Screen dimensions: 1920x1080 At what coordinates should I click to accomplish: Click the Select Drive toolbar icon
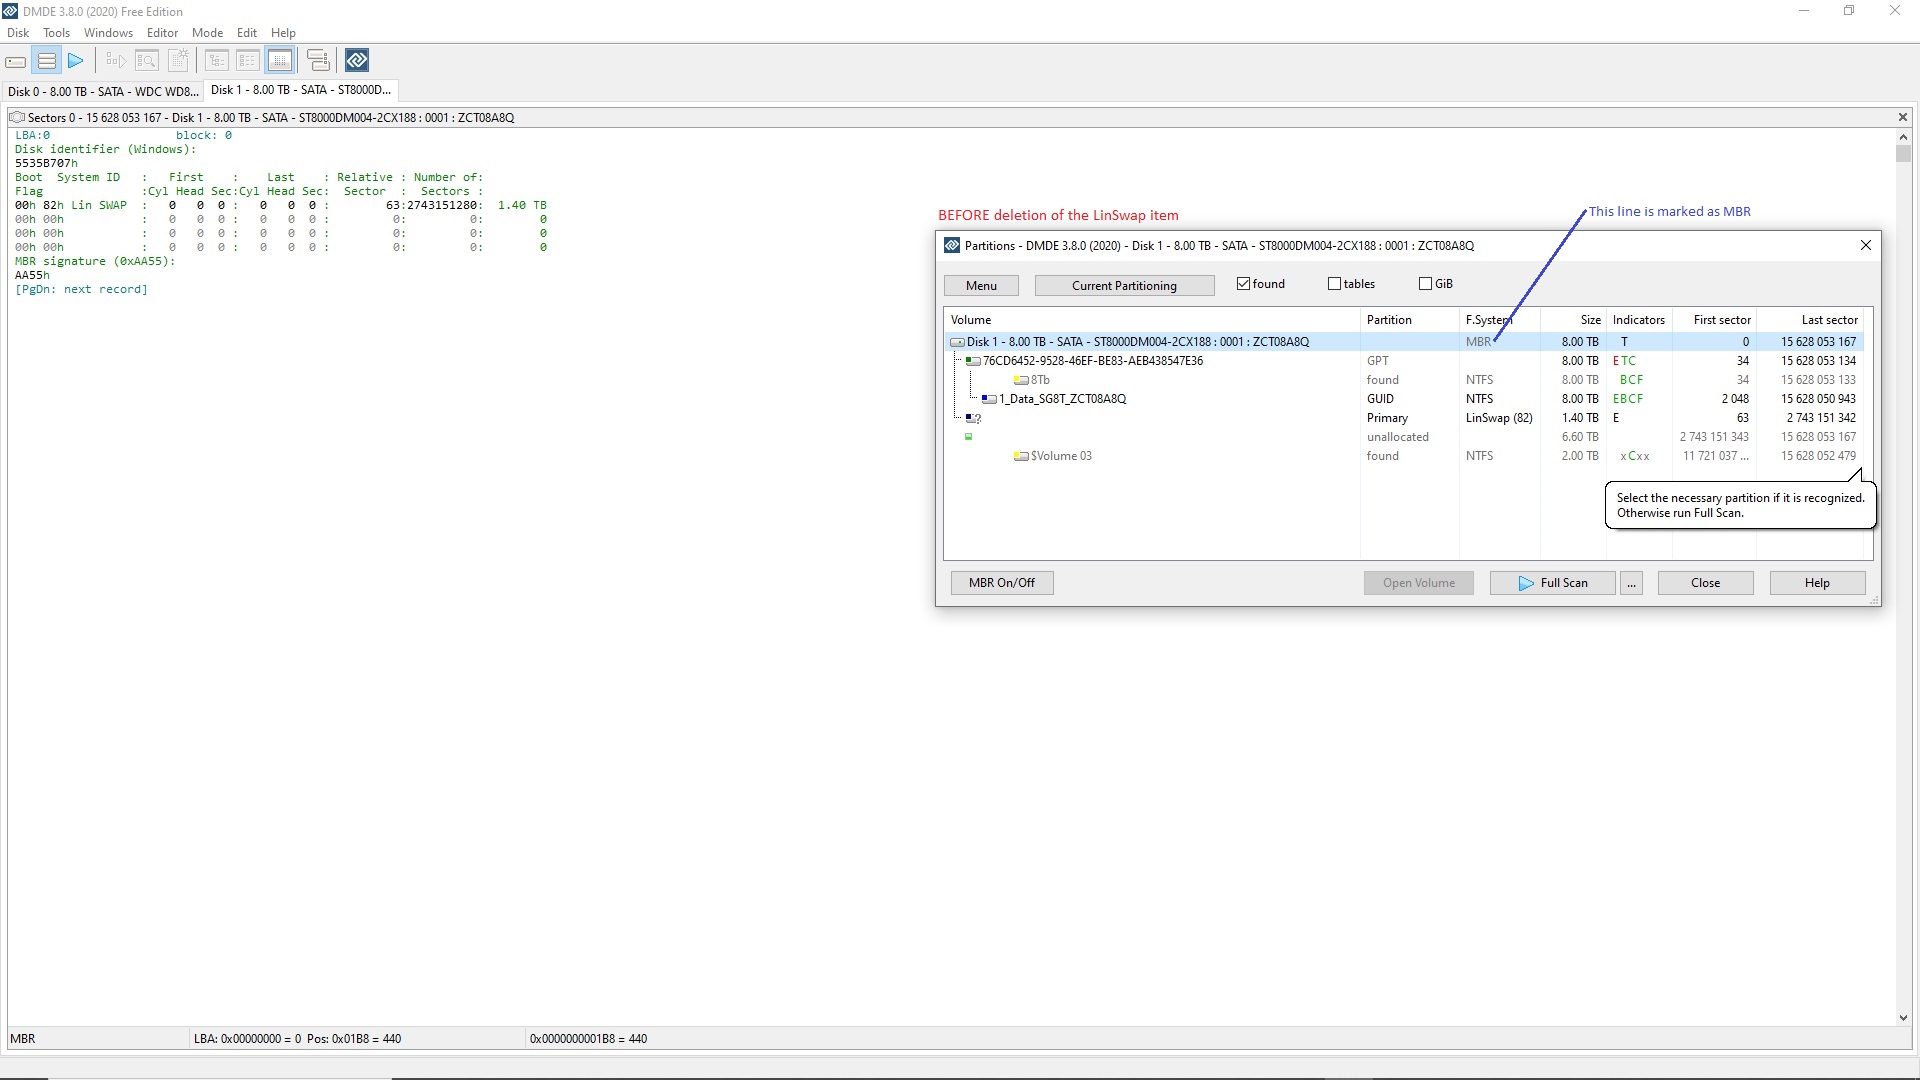[x=16, y=61]
